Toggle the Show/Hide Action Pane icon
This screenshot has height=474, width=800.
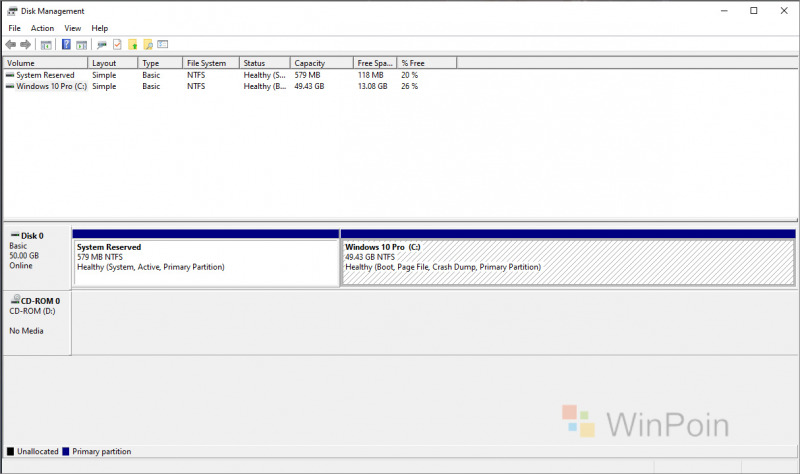click(82, 45)
